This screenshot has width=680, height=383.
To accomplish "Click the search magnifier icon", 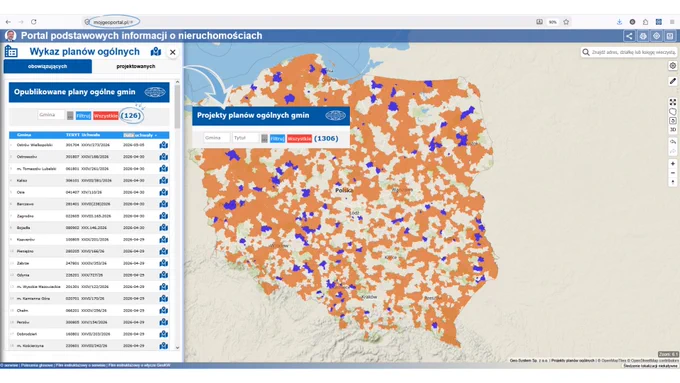I will coord(586,52).
